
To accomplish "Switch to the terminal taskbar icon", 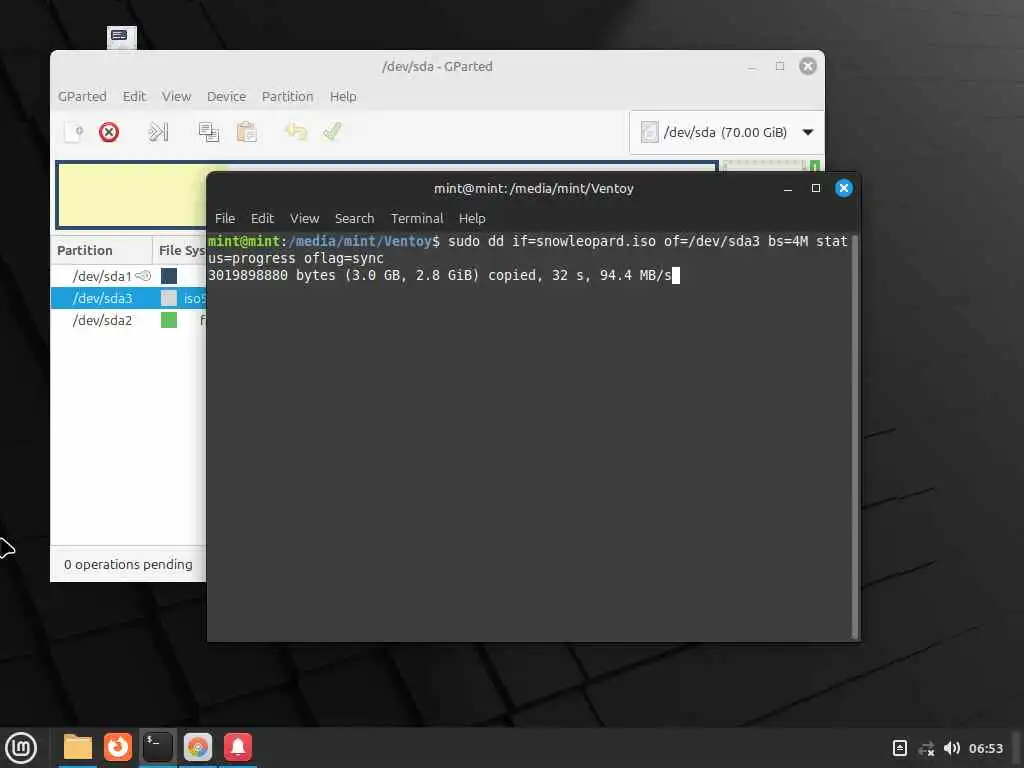I will tap(158, 747).
